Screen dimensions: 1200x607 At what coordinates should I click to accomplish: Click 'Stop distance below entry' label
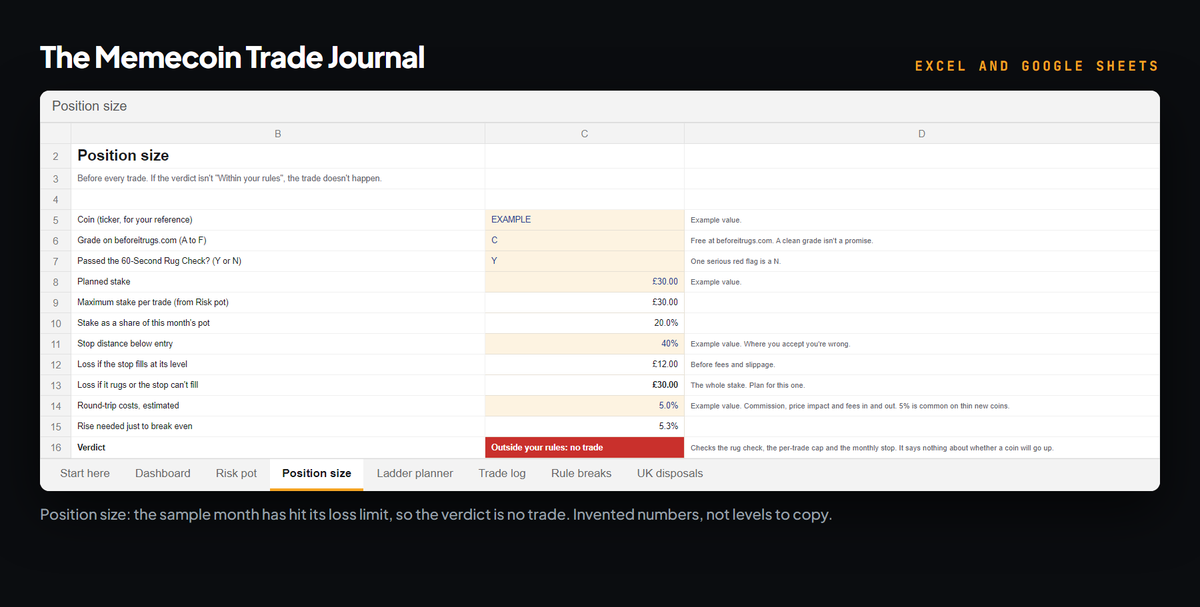point(125,344)
